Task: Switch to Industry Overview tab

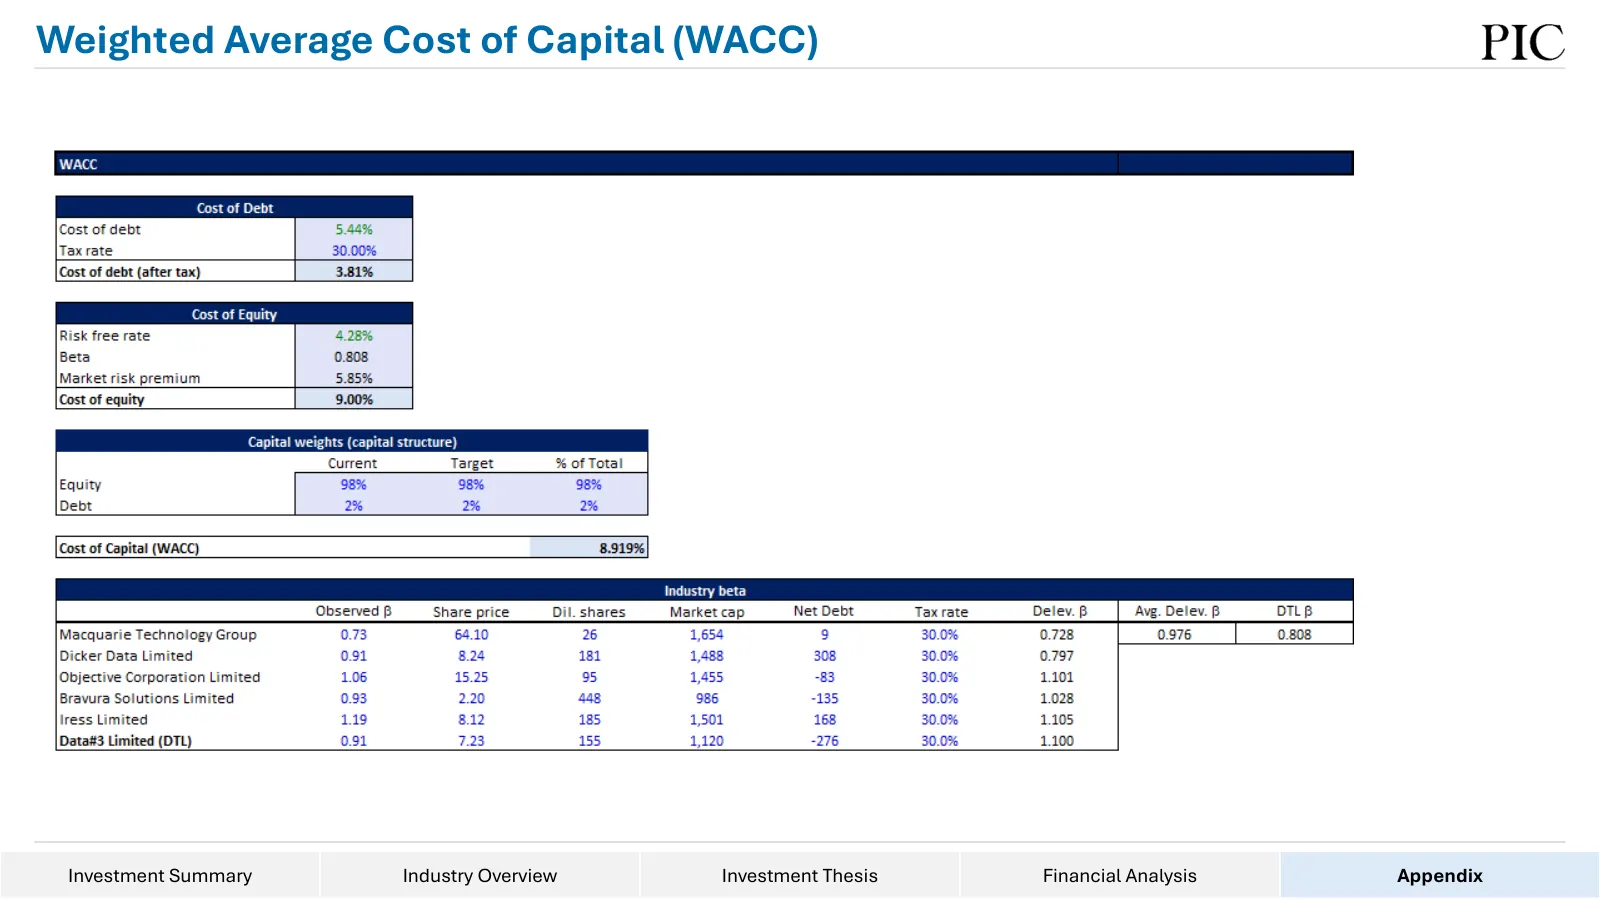Action: pyautogui.click(x=480, y=875)
